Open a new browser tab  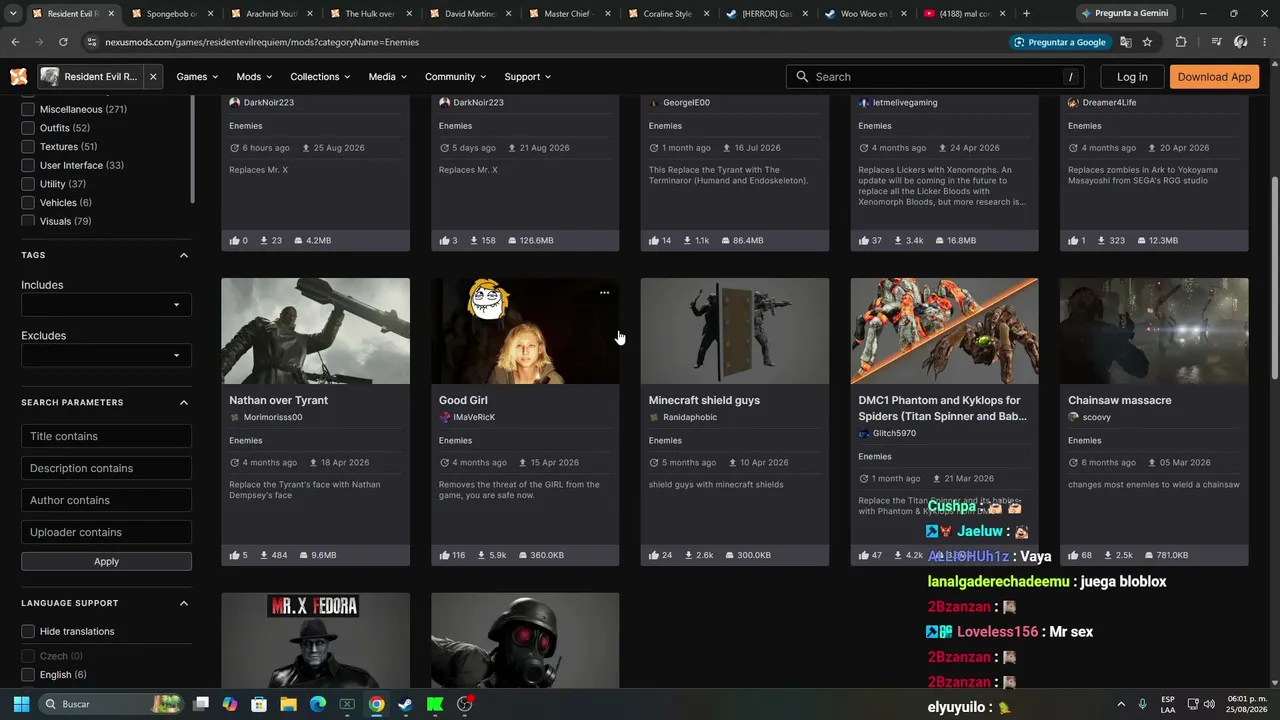pos(1026,14)
